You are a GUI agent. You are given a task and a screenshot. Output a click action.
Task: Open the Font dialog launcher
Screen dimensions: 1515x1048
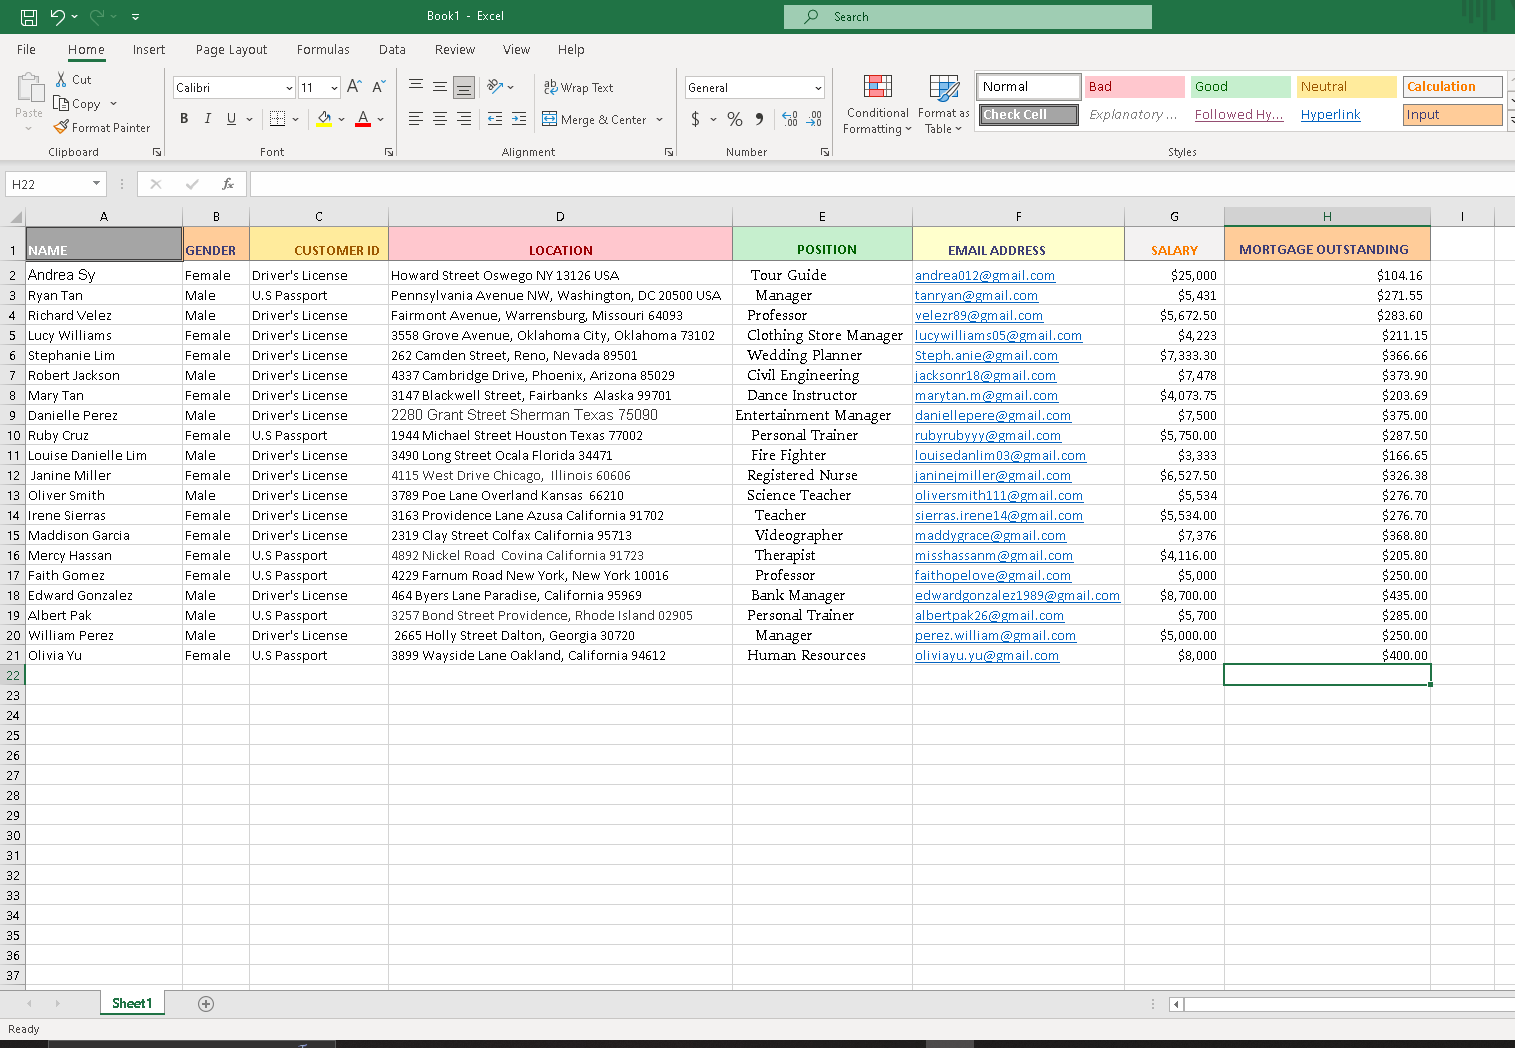pos(389,152)
